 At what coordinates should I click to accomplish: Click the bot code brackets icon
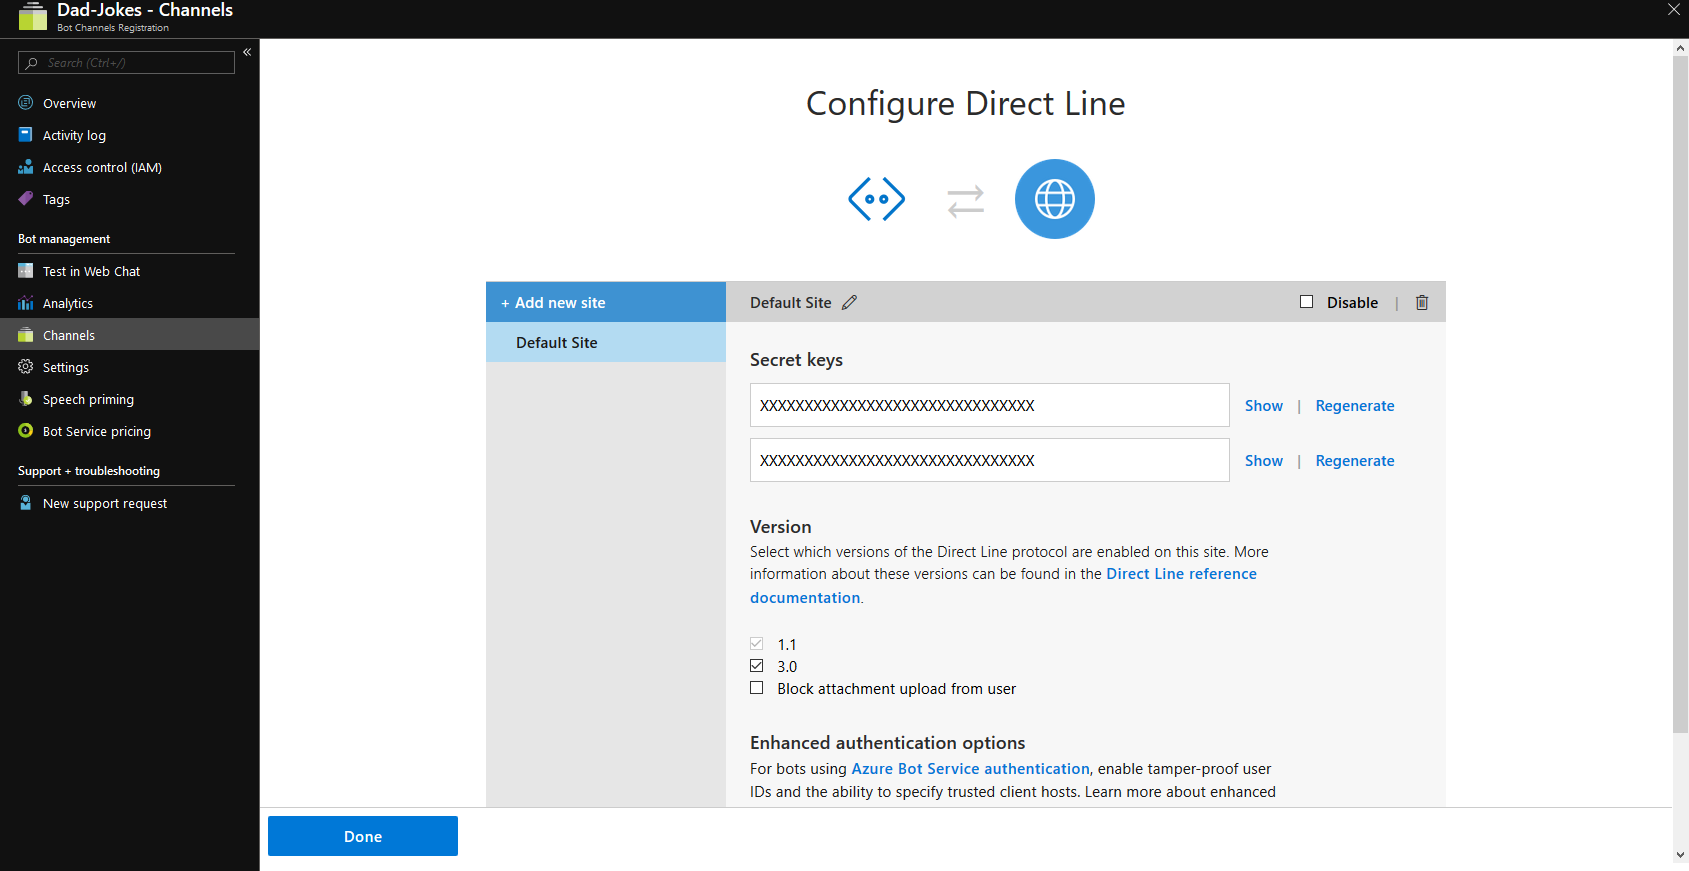(877, 199)
